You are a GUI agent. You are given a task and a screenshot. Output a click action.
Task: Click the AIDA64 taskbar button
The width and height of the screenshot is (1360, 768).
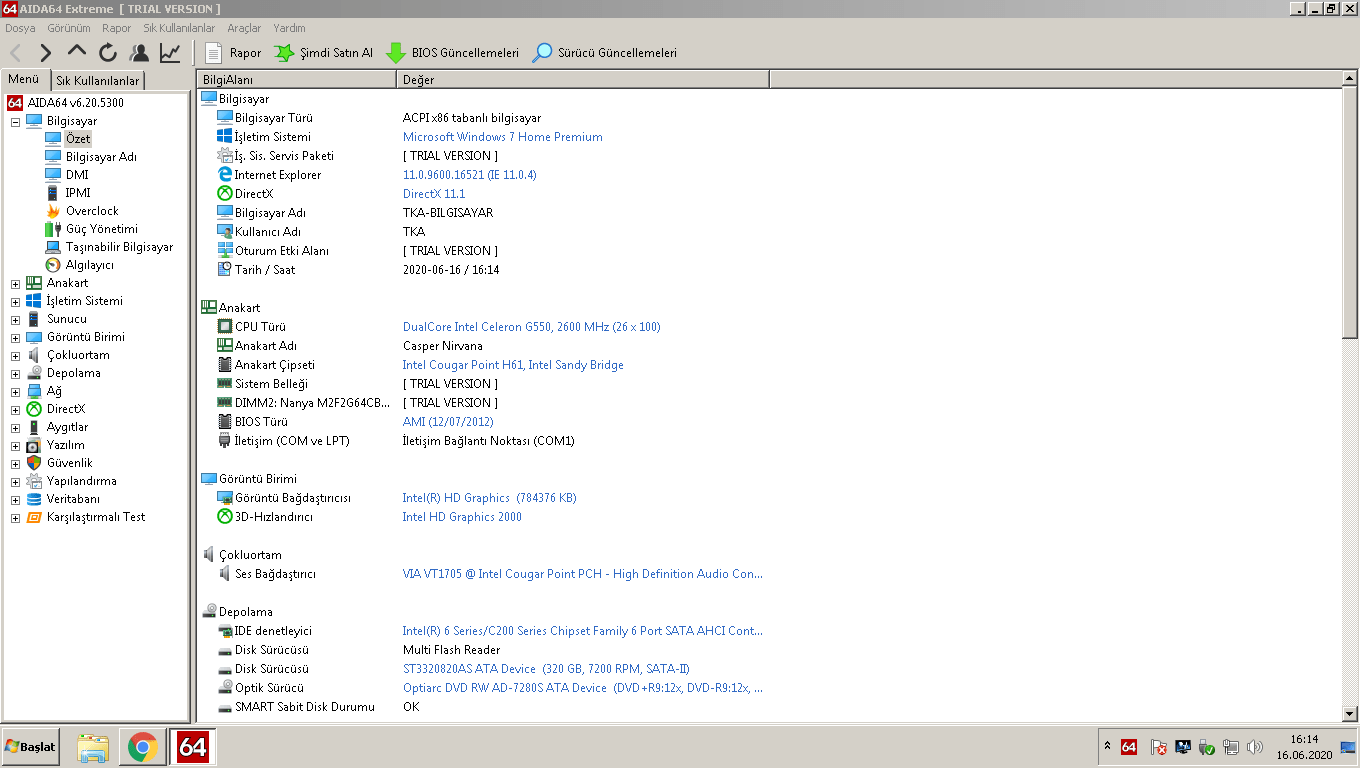[193, 747]
